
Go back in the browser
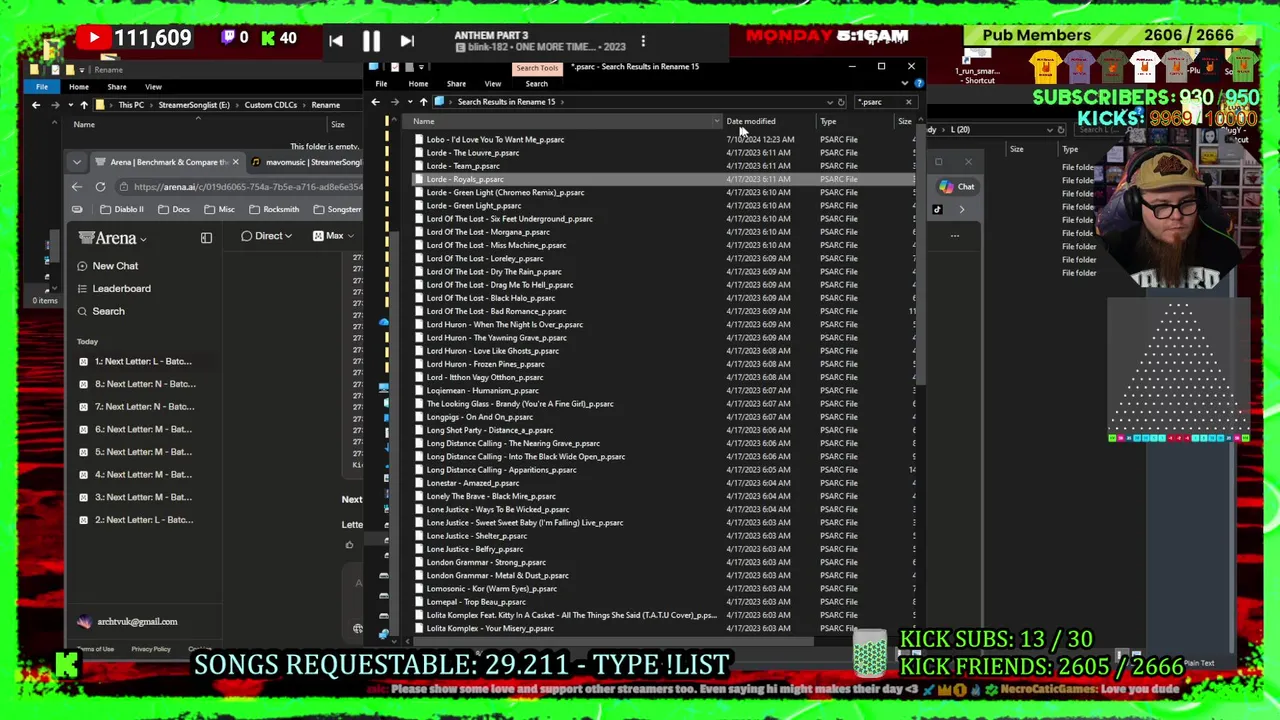(x=77, y=187)
